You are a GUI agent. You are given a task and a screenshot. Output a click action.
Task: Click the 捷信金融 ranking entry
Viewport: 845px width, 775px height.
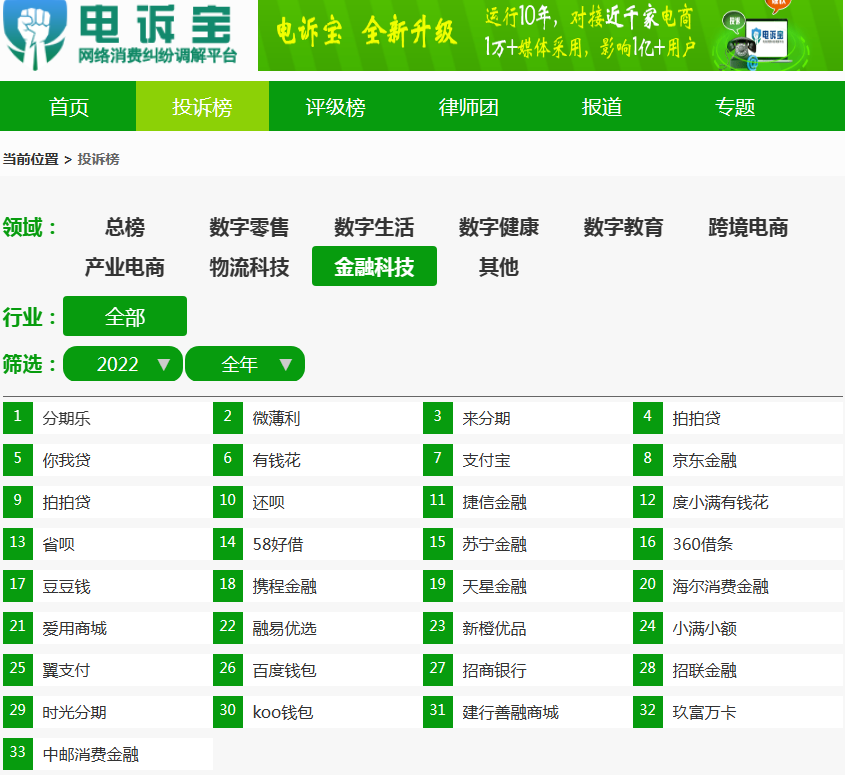[528, 502]
